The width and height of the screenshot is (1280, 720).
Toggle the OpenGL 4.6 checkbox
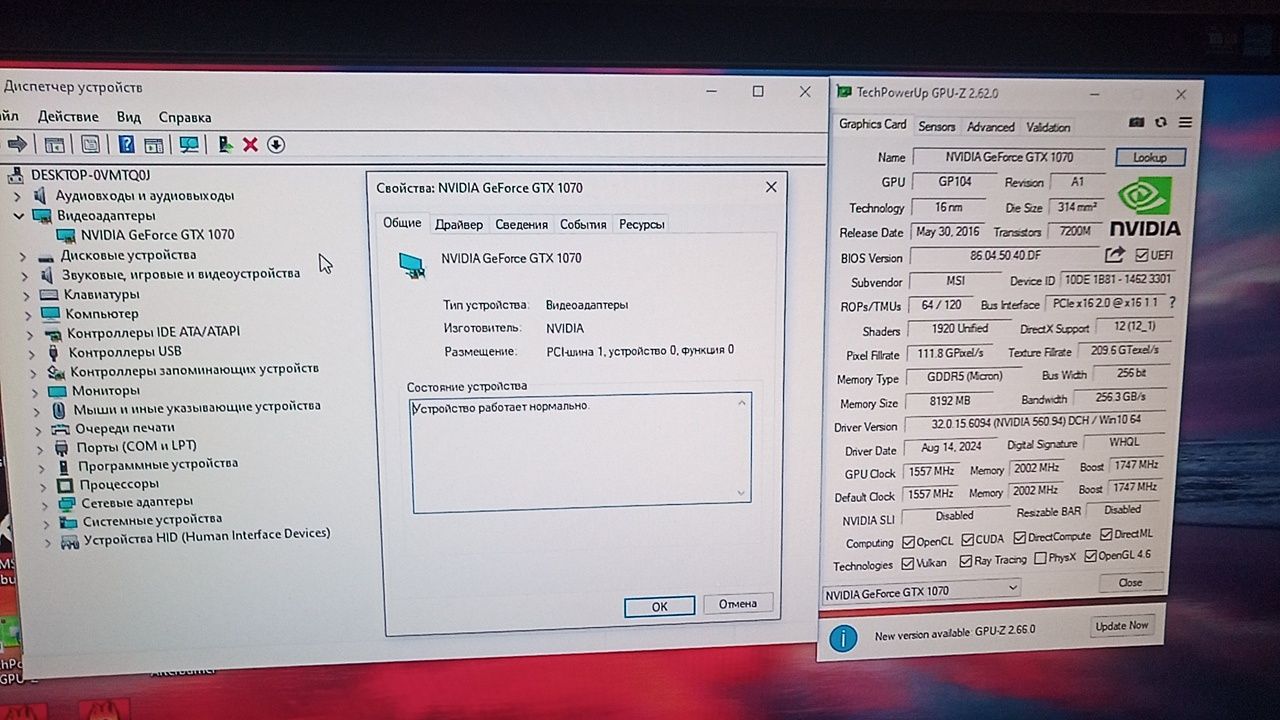[x=1090, y=556]
